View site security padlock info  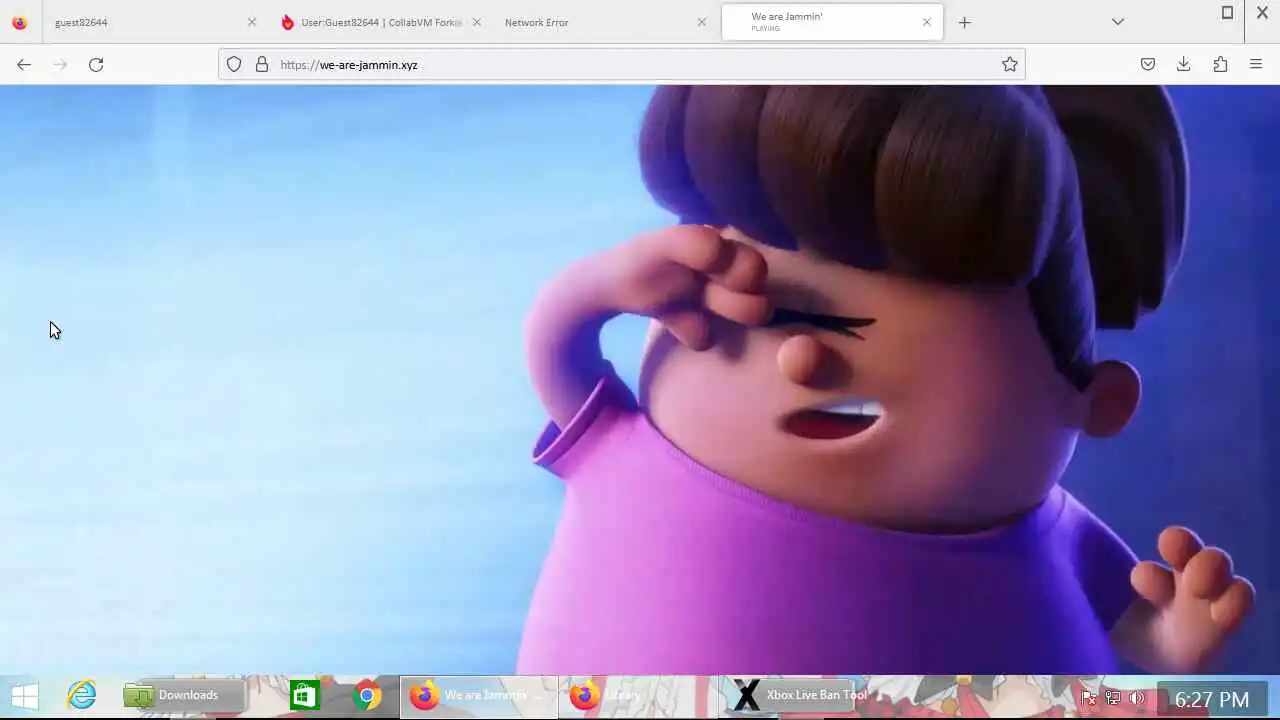[262, 64]
